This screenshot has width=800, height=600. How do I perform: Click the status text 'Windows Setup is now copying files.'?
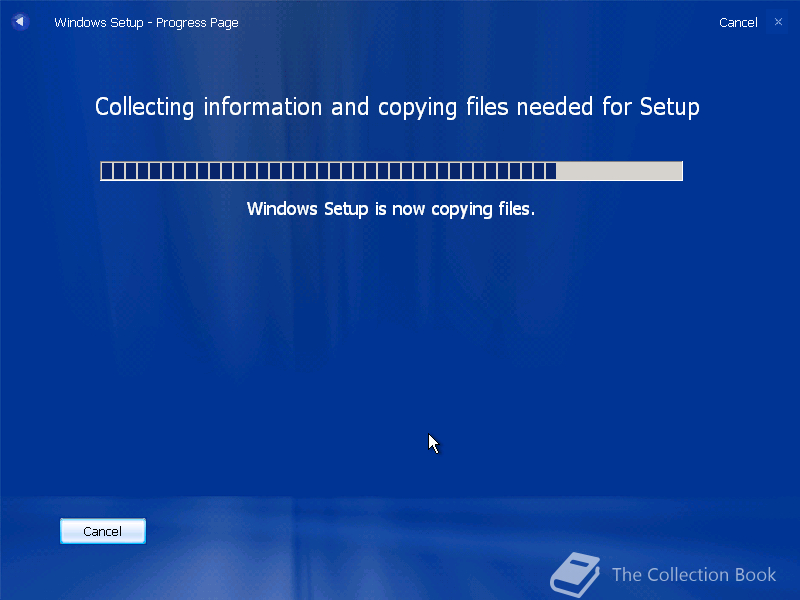pos(391,209)
